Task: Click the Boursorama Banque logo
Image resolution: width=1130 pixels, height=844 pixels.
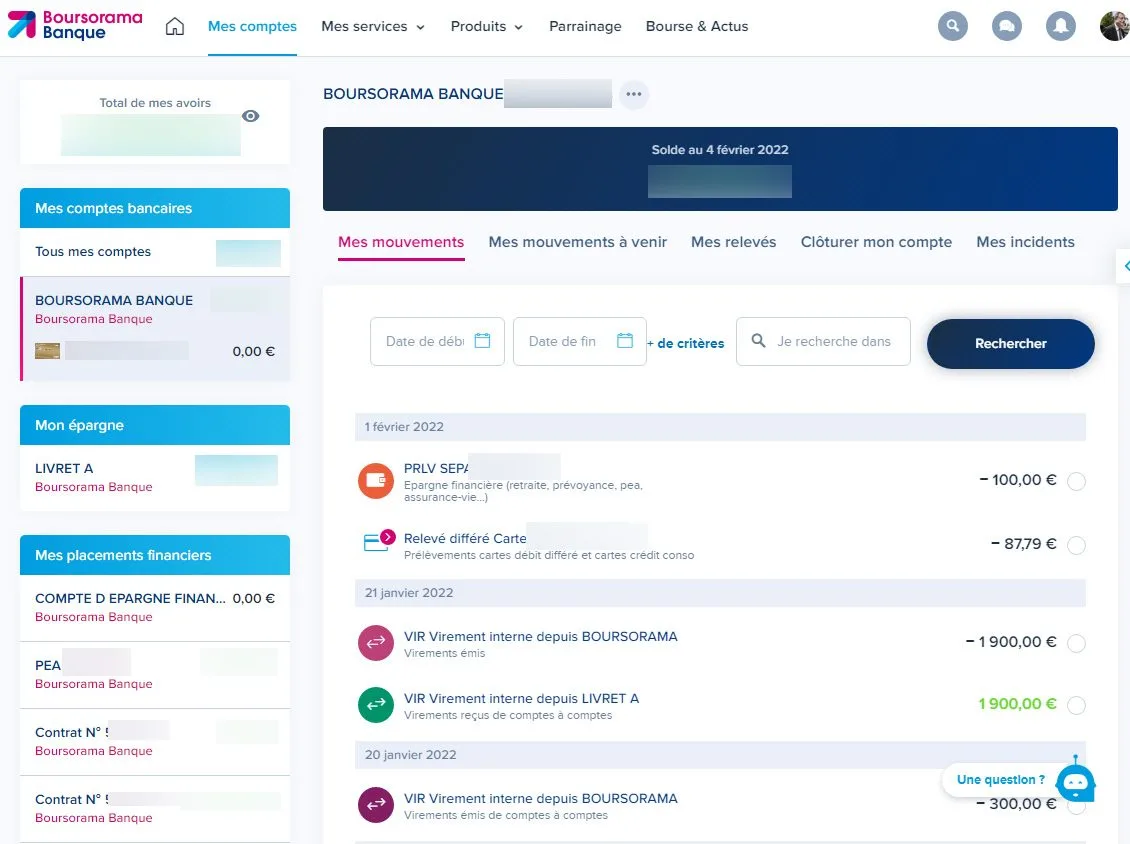Action: pos(75,25)
